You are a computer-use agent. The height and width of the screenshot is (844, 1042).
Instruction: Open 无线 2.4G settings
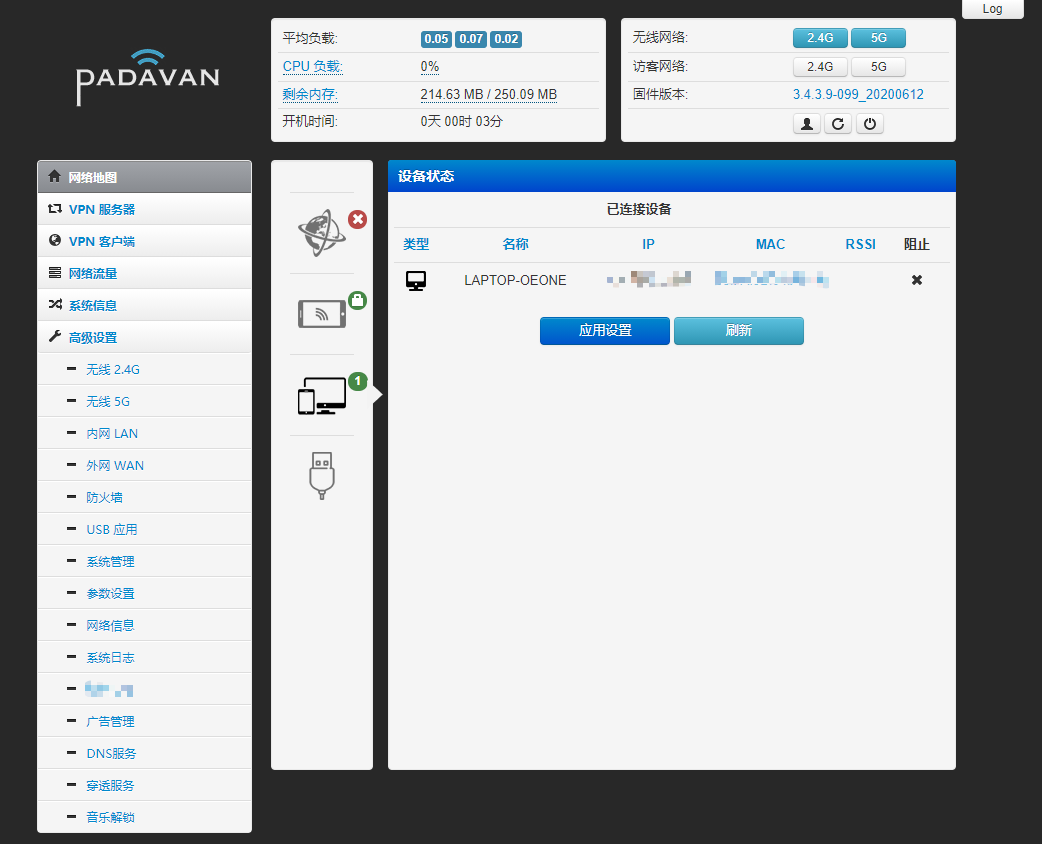(144, 369)
